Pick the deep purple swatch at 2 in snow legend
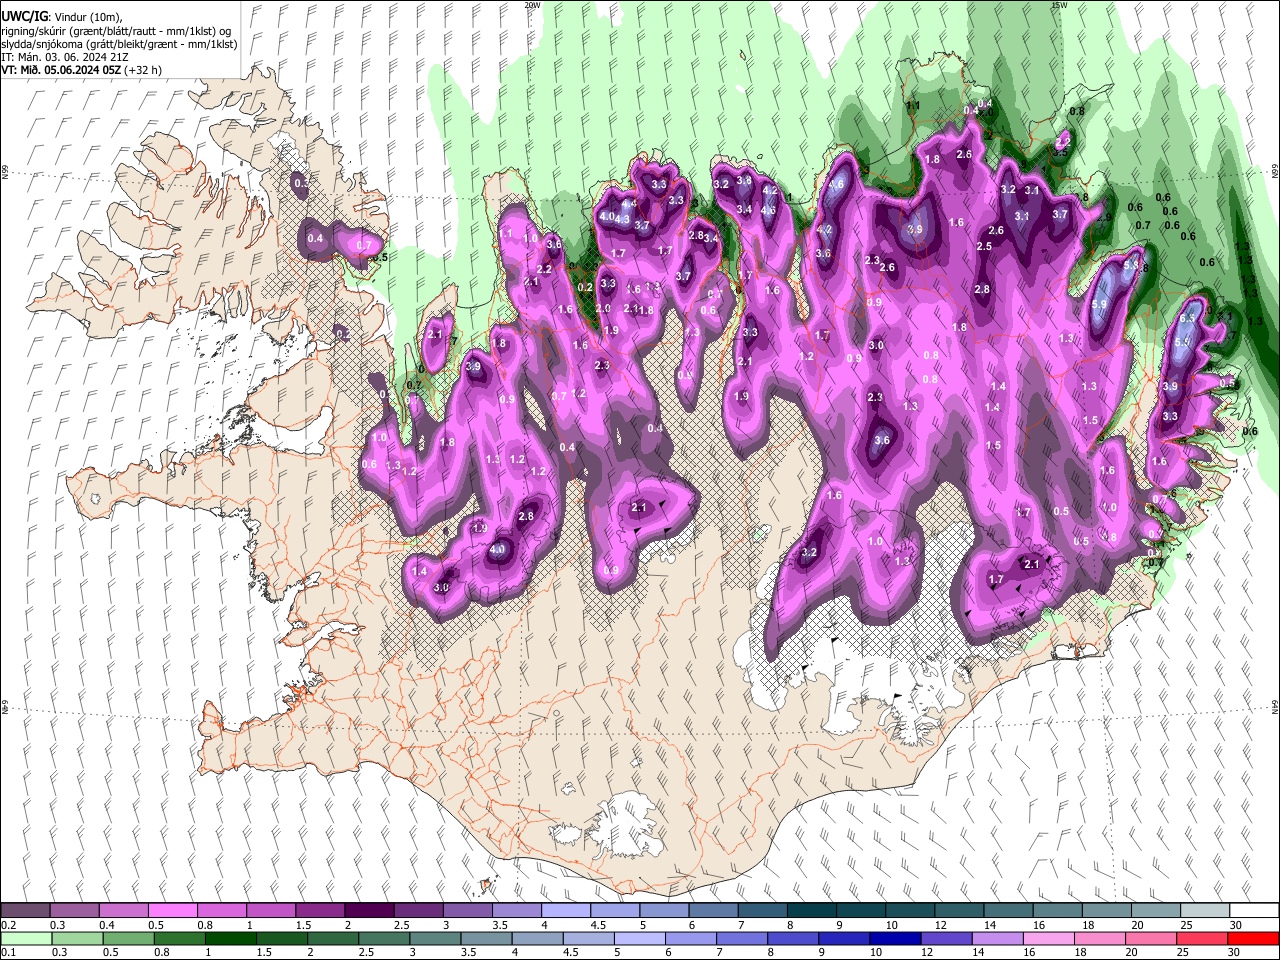The image size is (1280, 960). [368, 910]
